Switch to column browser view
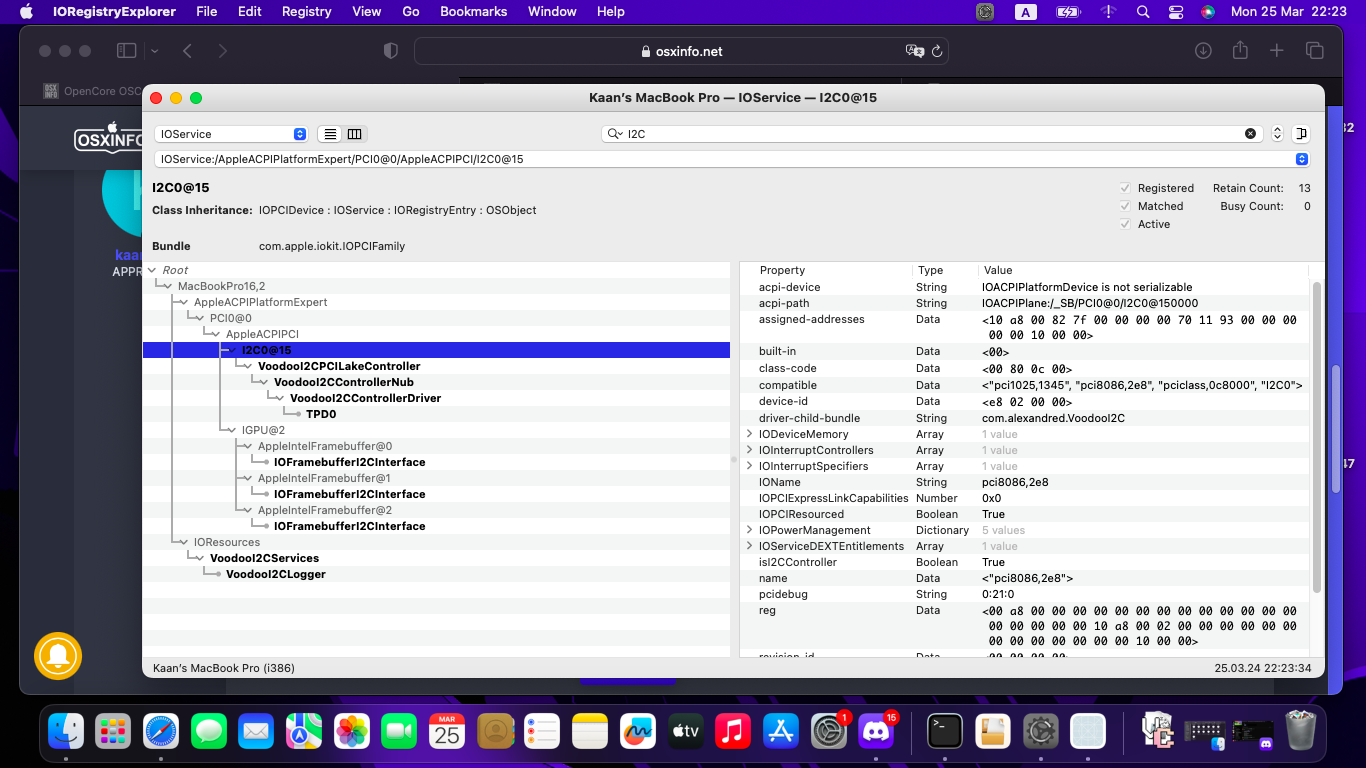The image size is (1366, 768). pos(355,134)
